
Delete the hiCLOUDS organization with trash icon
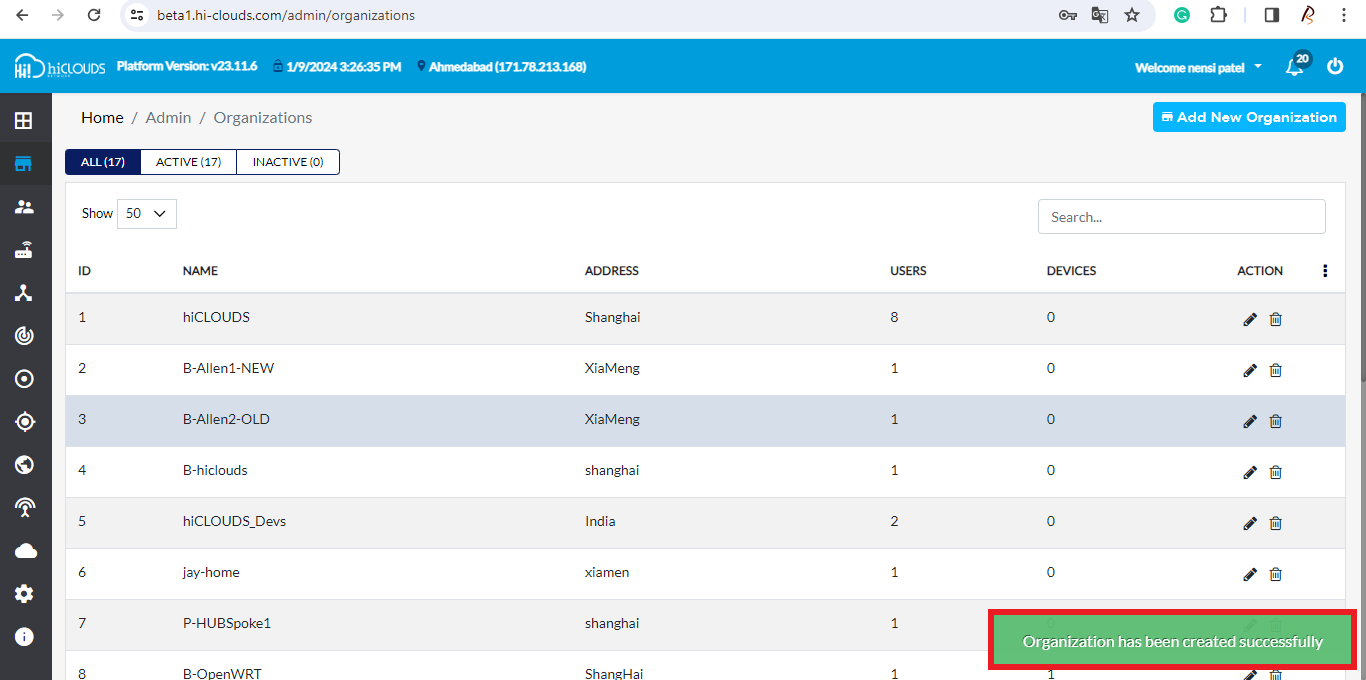pos(1275,319)
